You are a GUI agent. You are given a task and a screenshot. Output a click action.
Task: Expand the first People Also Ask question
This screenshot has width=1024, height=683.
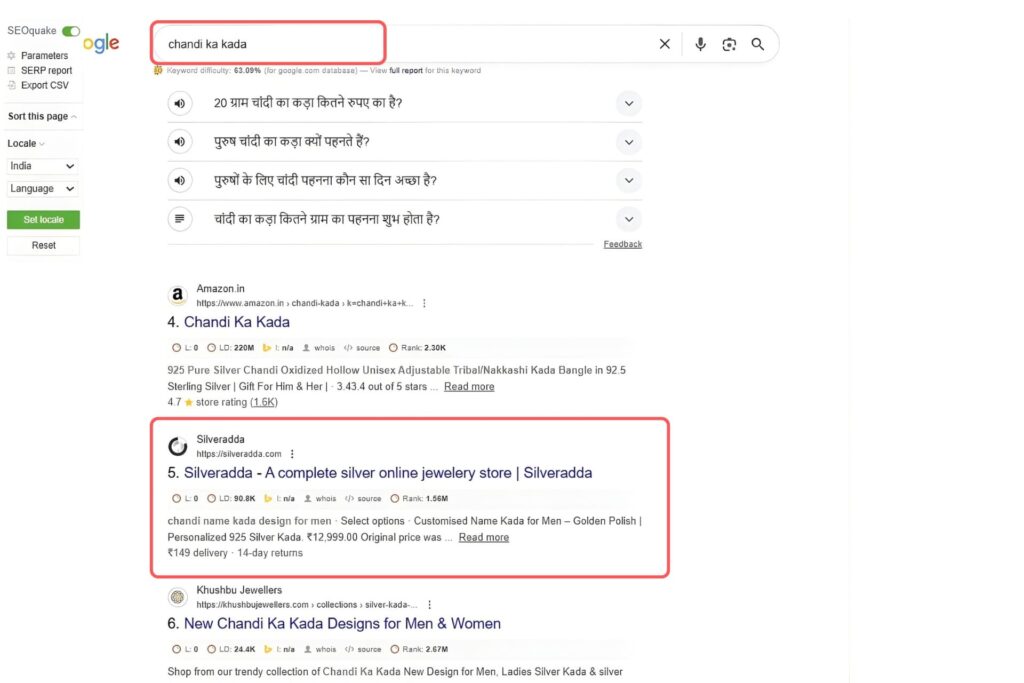pos(629,102)
